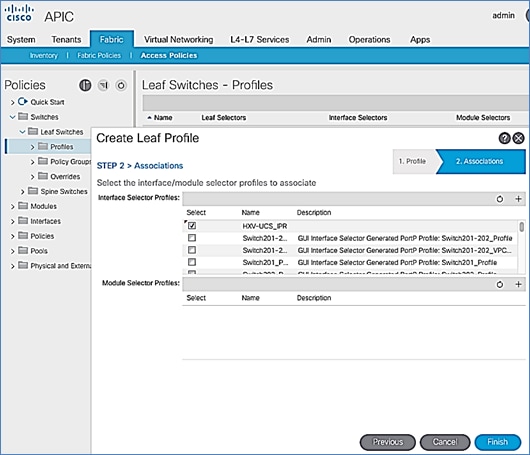
Task: Expand the Profiles tree node
Action: click(32, 147)
